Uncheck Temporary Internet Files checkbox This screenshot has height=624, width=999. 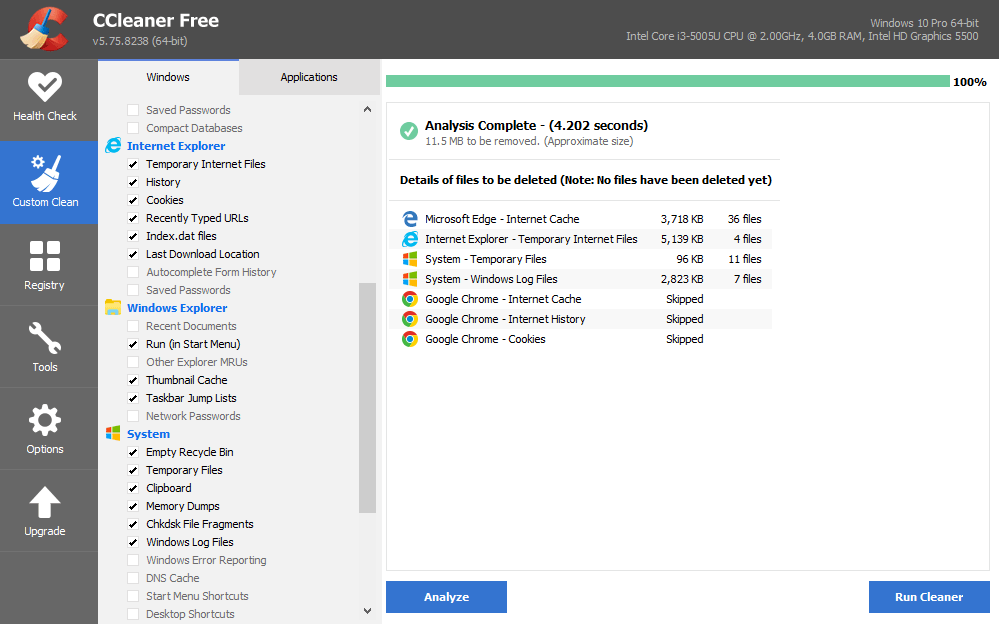(x=133, y=164)
